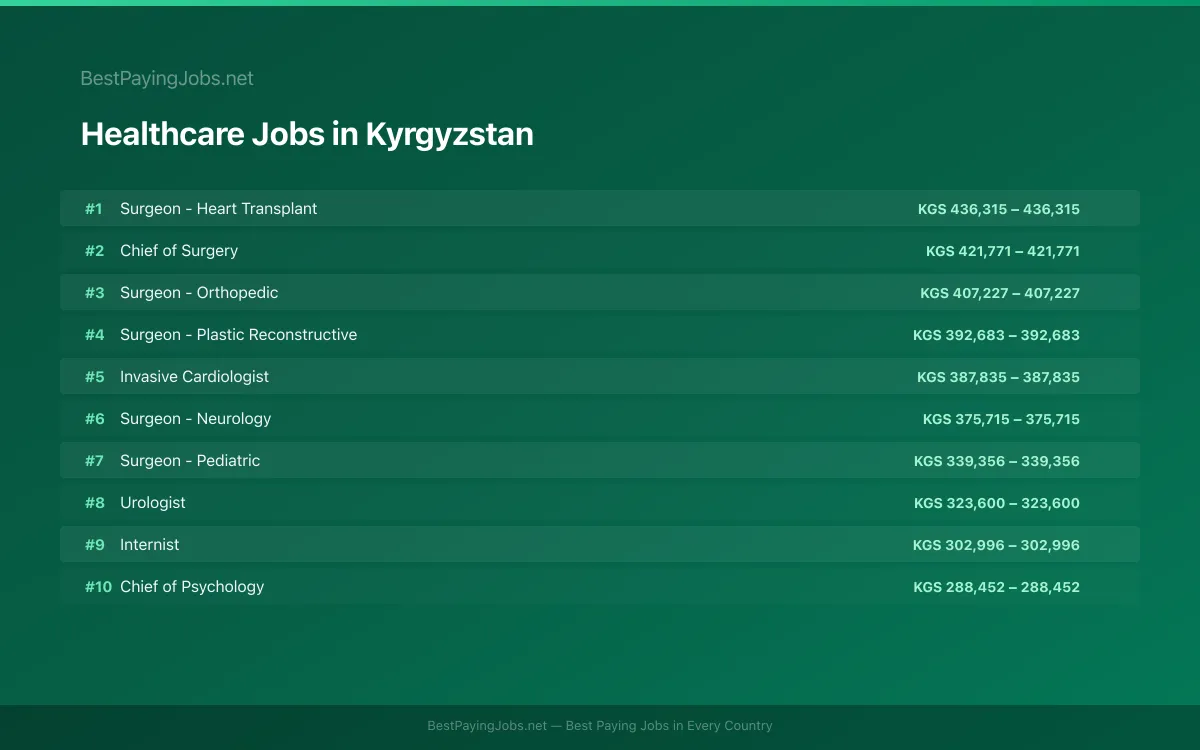The image size is (1200, 750).
Task: Click salary KGS 375,715 – 375,715
Action: coord(1001,419)
